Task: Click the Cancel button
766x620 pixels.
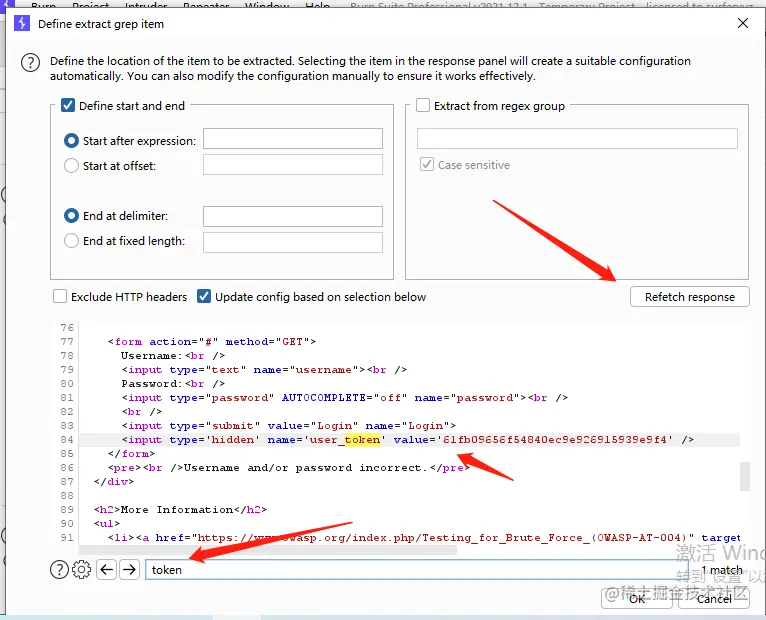Action: coord(714,599)
